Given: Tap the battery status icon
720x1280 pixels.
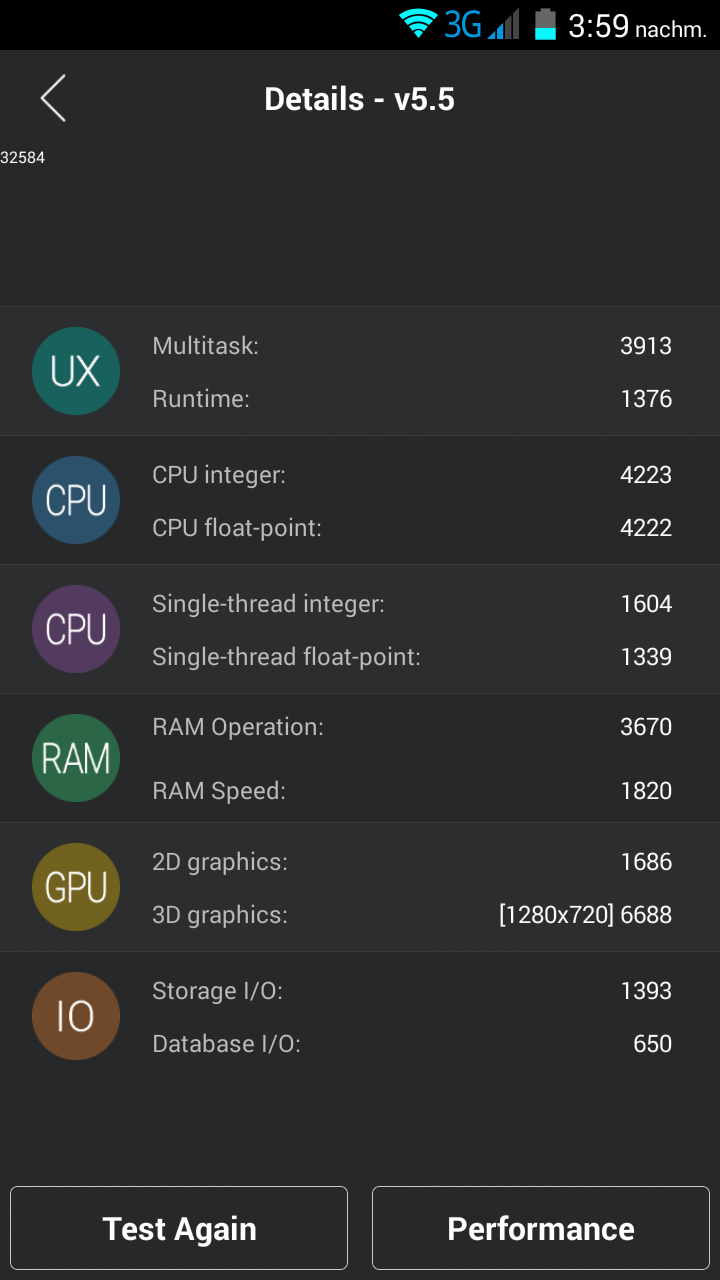Looking at the screenshot, I should 545,24.
